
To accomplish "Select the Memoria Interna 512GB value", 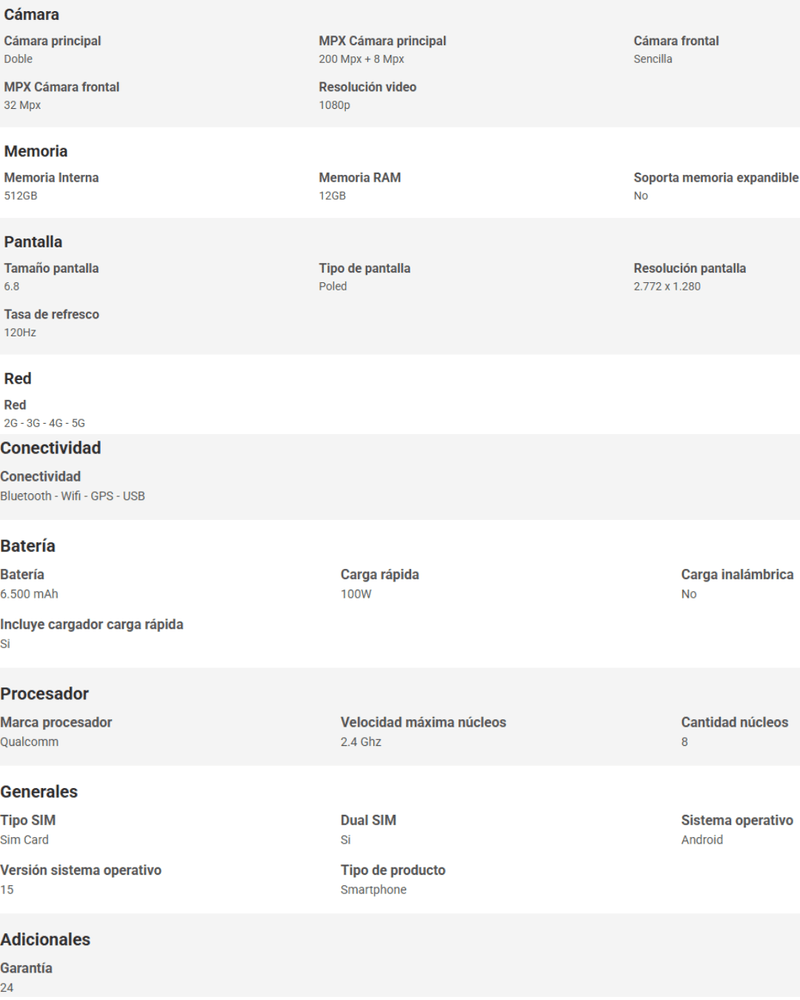I will 20,196.
